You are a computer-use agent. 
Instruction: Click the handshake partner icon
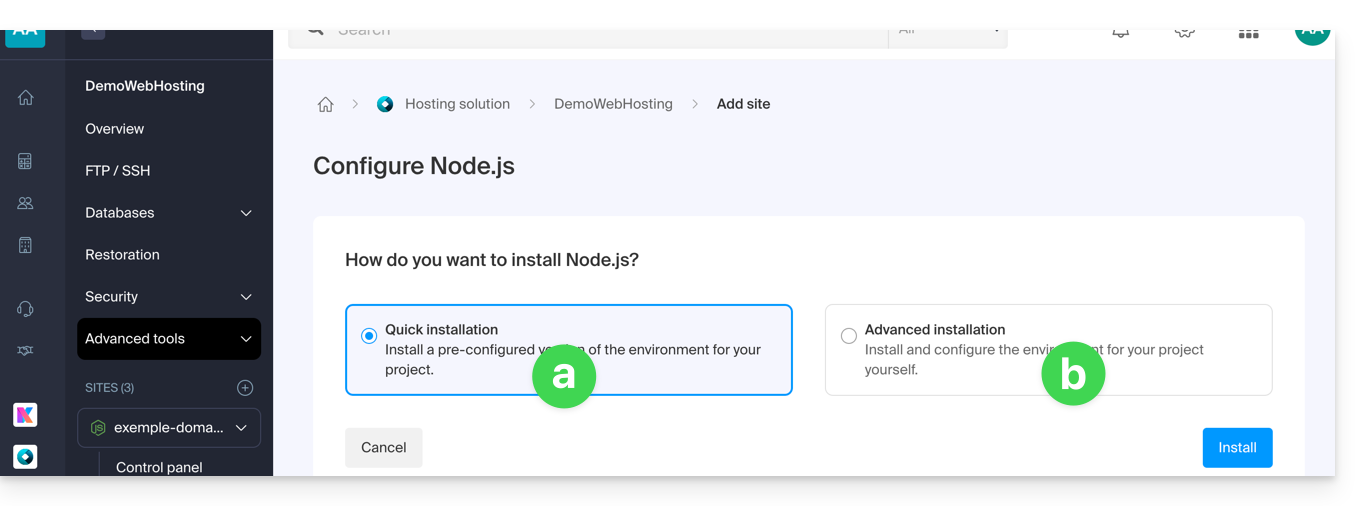(26, 351)
